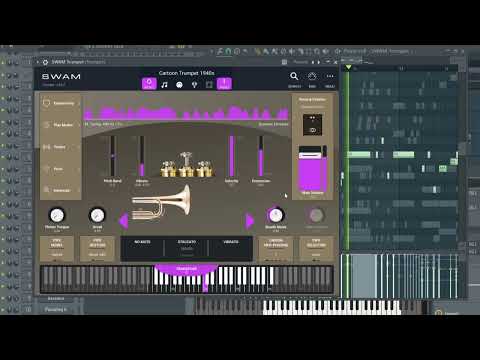480x360 pixels.
Task: Click the purple Transpose handle above keyboard
Action: [x=186, y=269]
